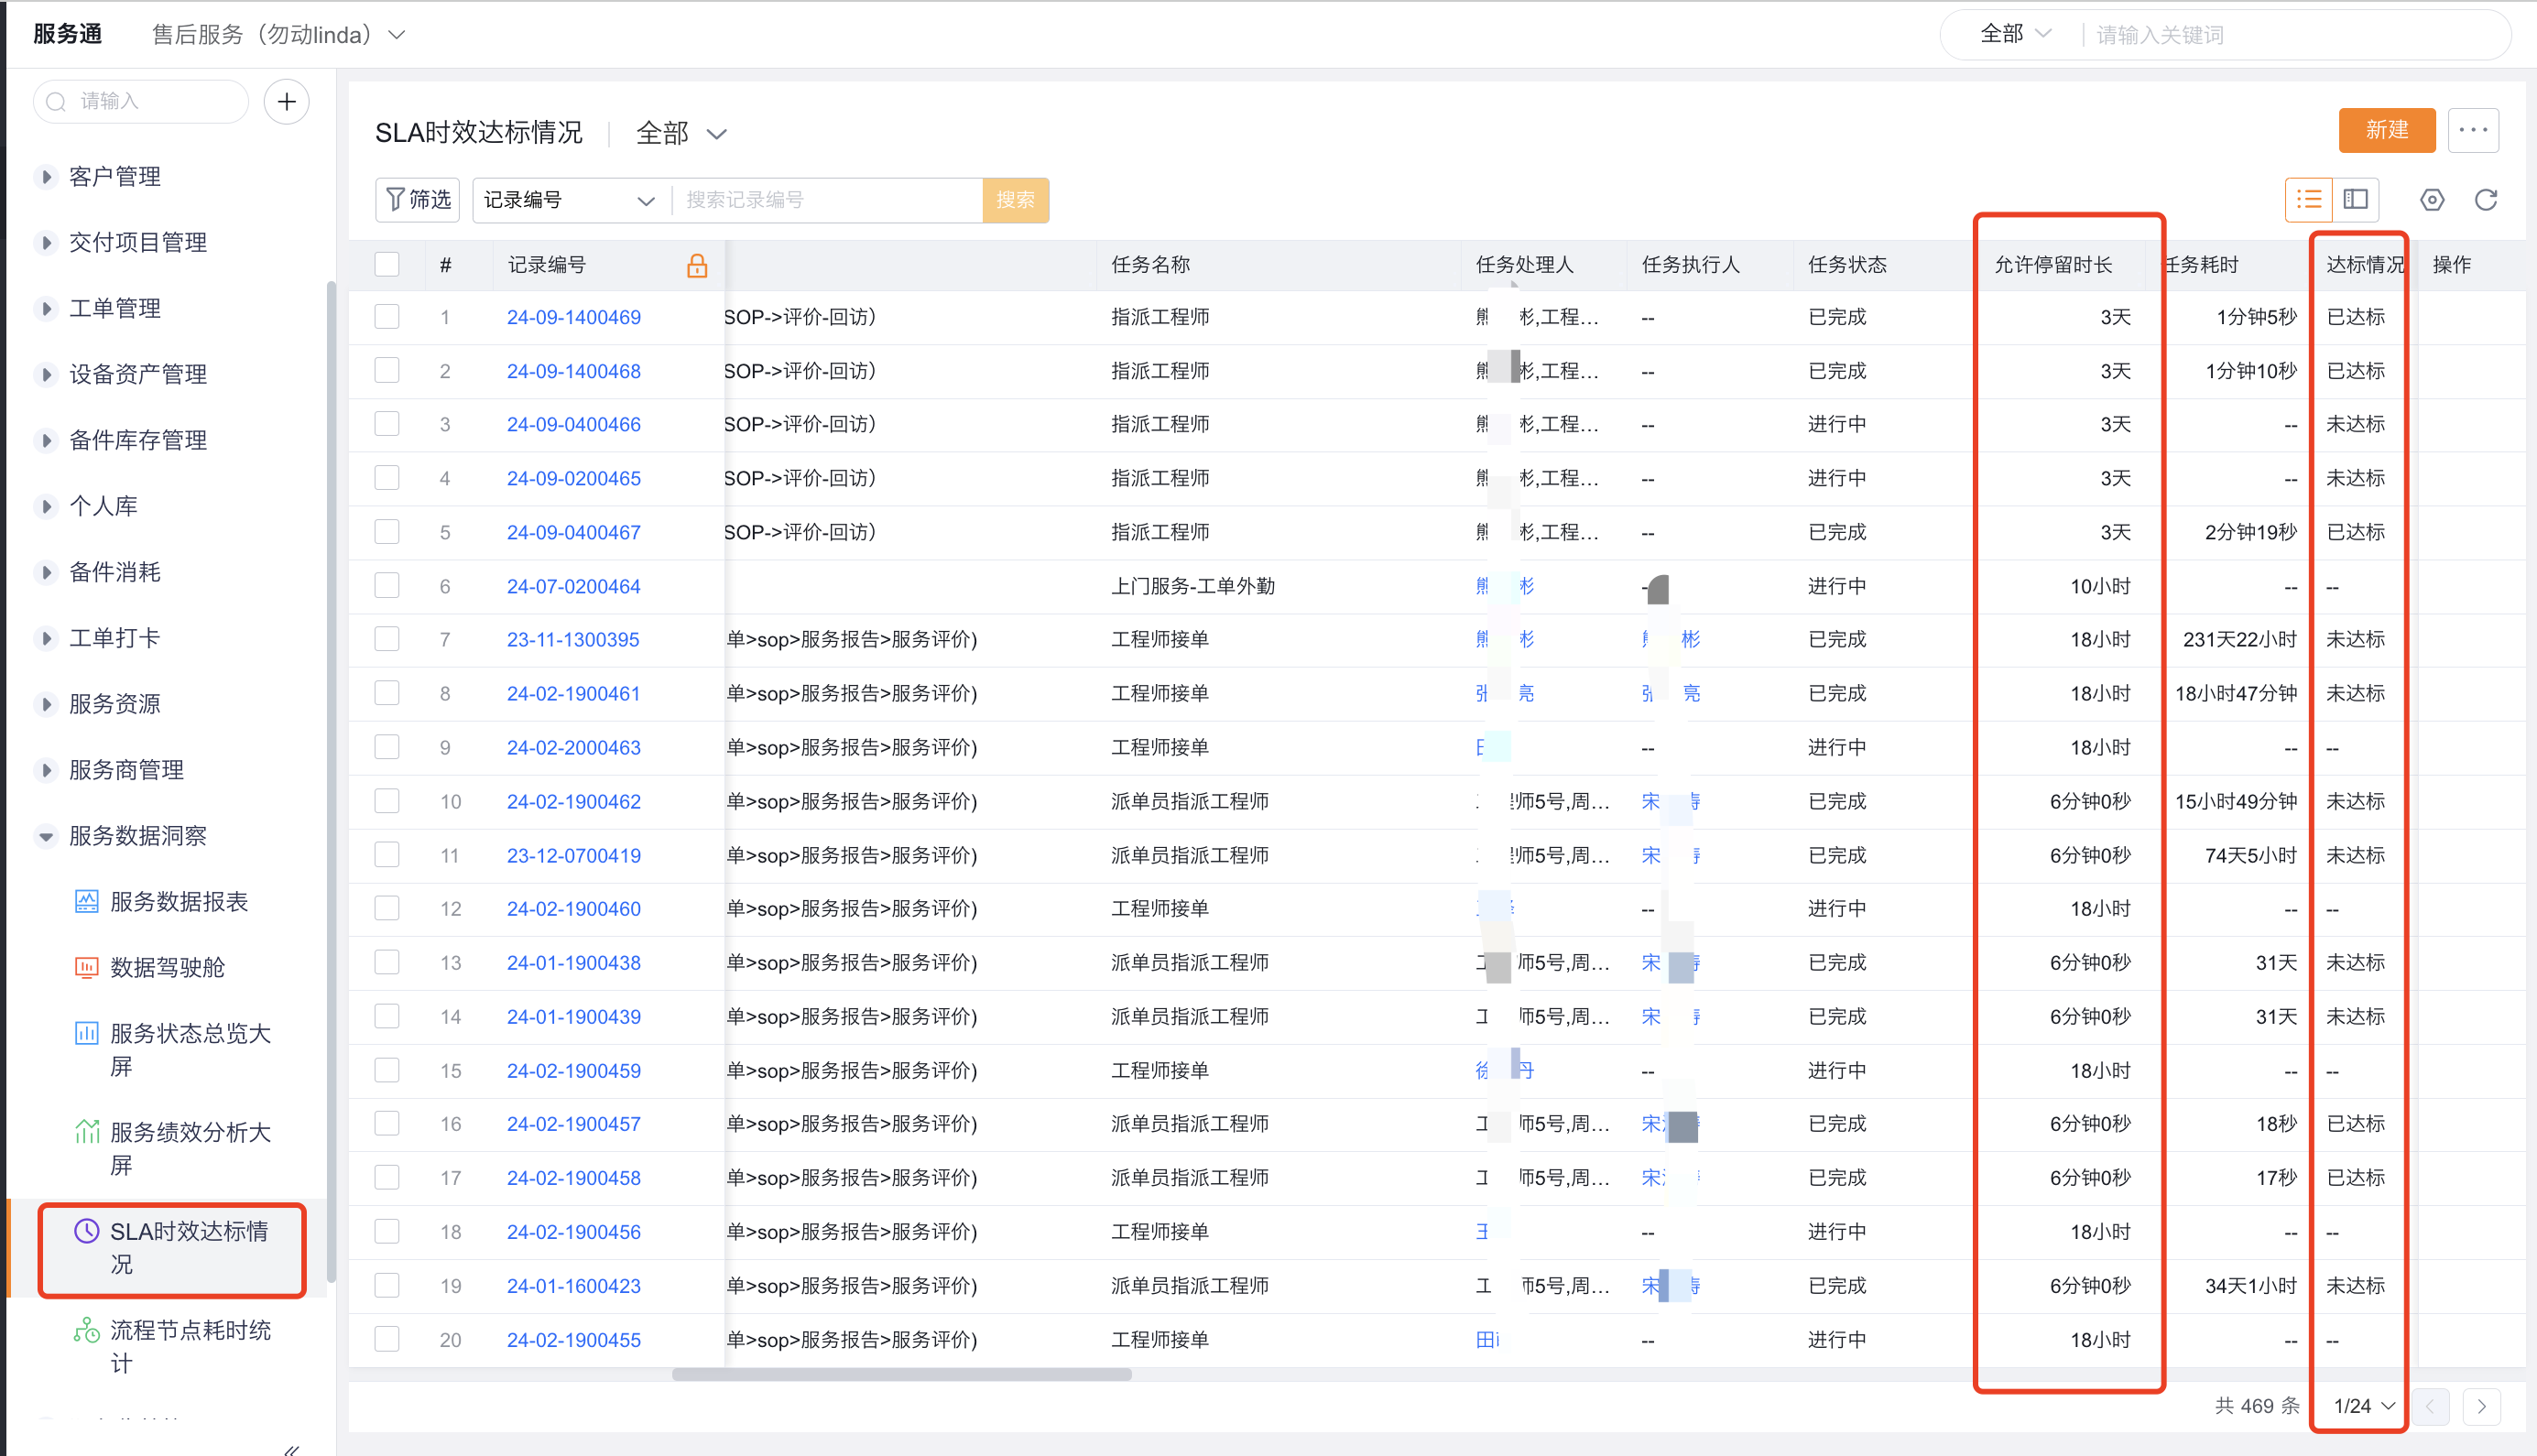Viewport: 2537px width, 1456px height.
Task: Click the 允许停留时长 column header
Action: 2053,265
